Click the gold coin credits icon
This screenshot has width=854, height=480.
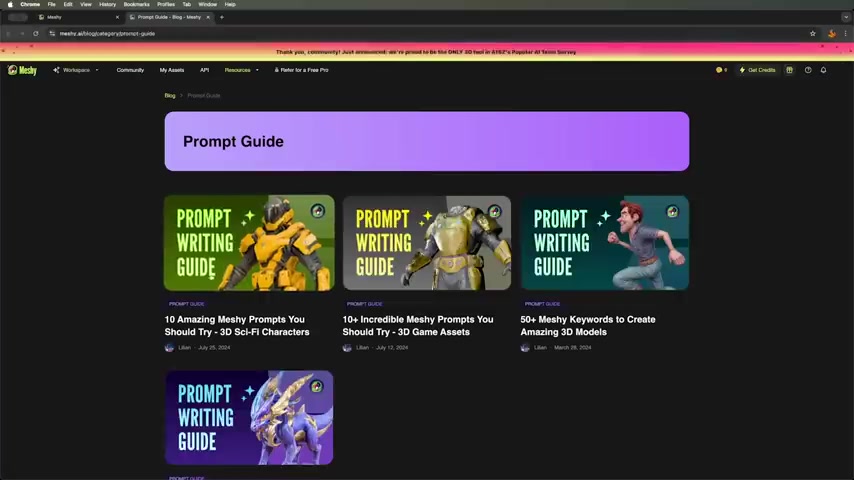coord(719,70)
